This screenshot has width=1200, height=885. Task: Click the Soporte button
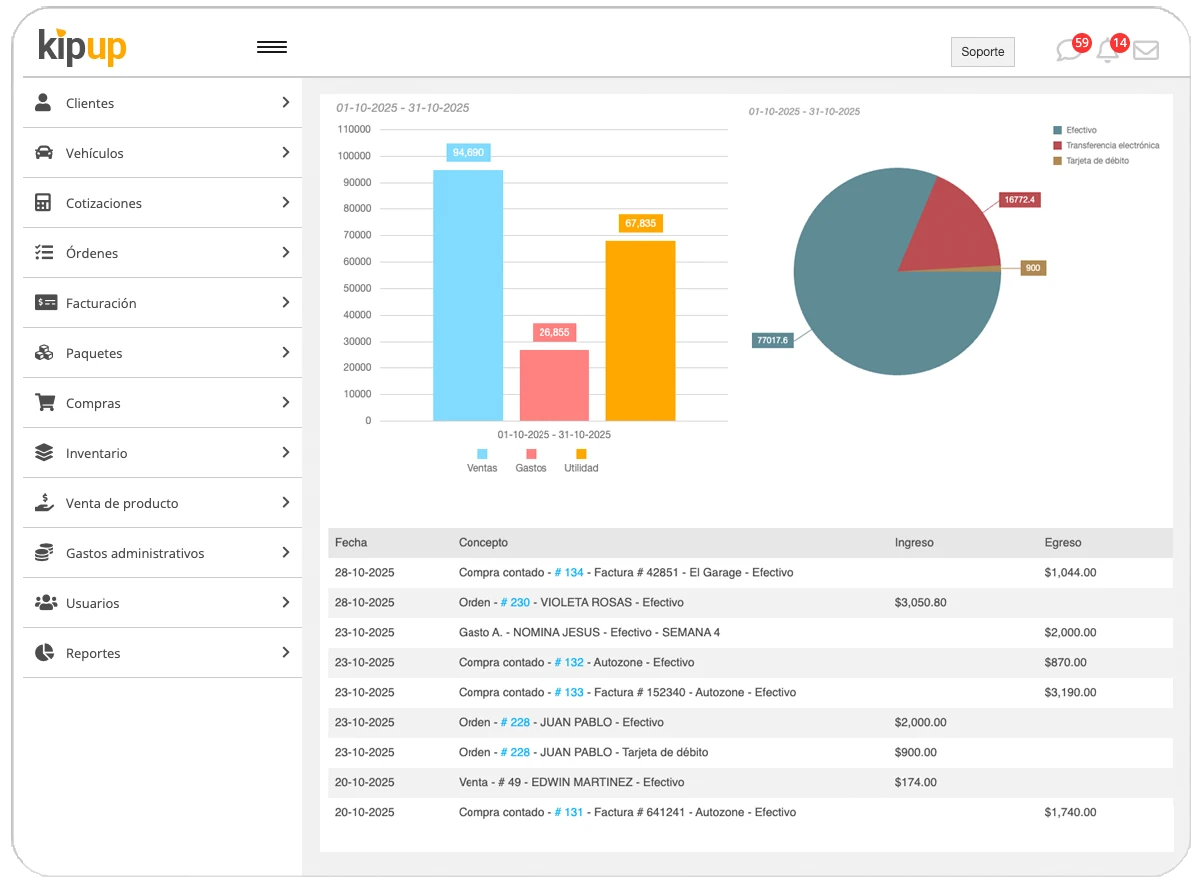click(x=982, y=51)
